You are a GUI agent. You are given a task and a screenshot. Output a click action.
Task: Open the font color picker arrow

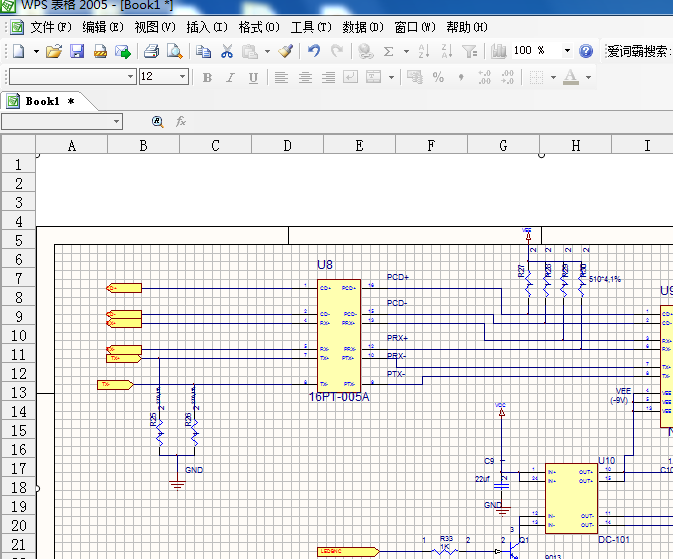point(588,77)
